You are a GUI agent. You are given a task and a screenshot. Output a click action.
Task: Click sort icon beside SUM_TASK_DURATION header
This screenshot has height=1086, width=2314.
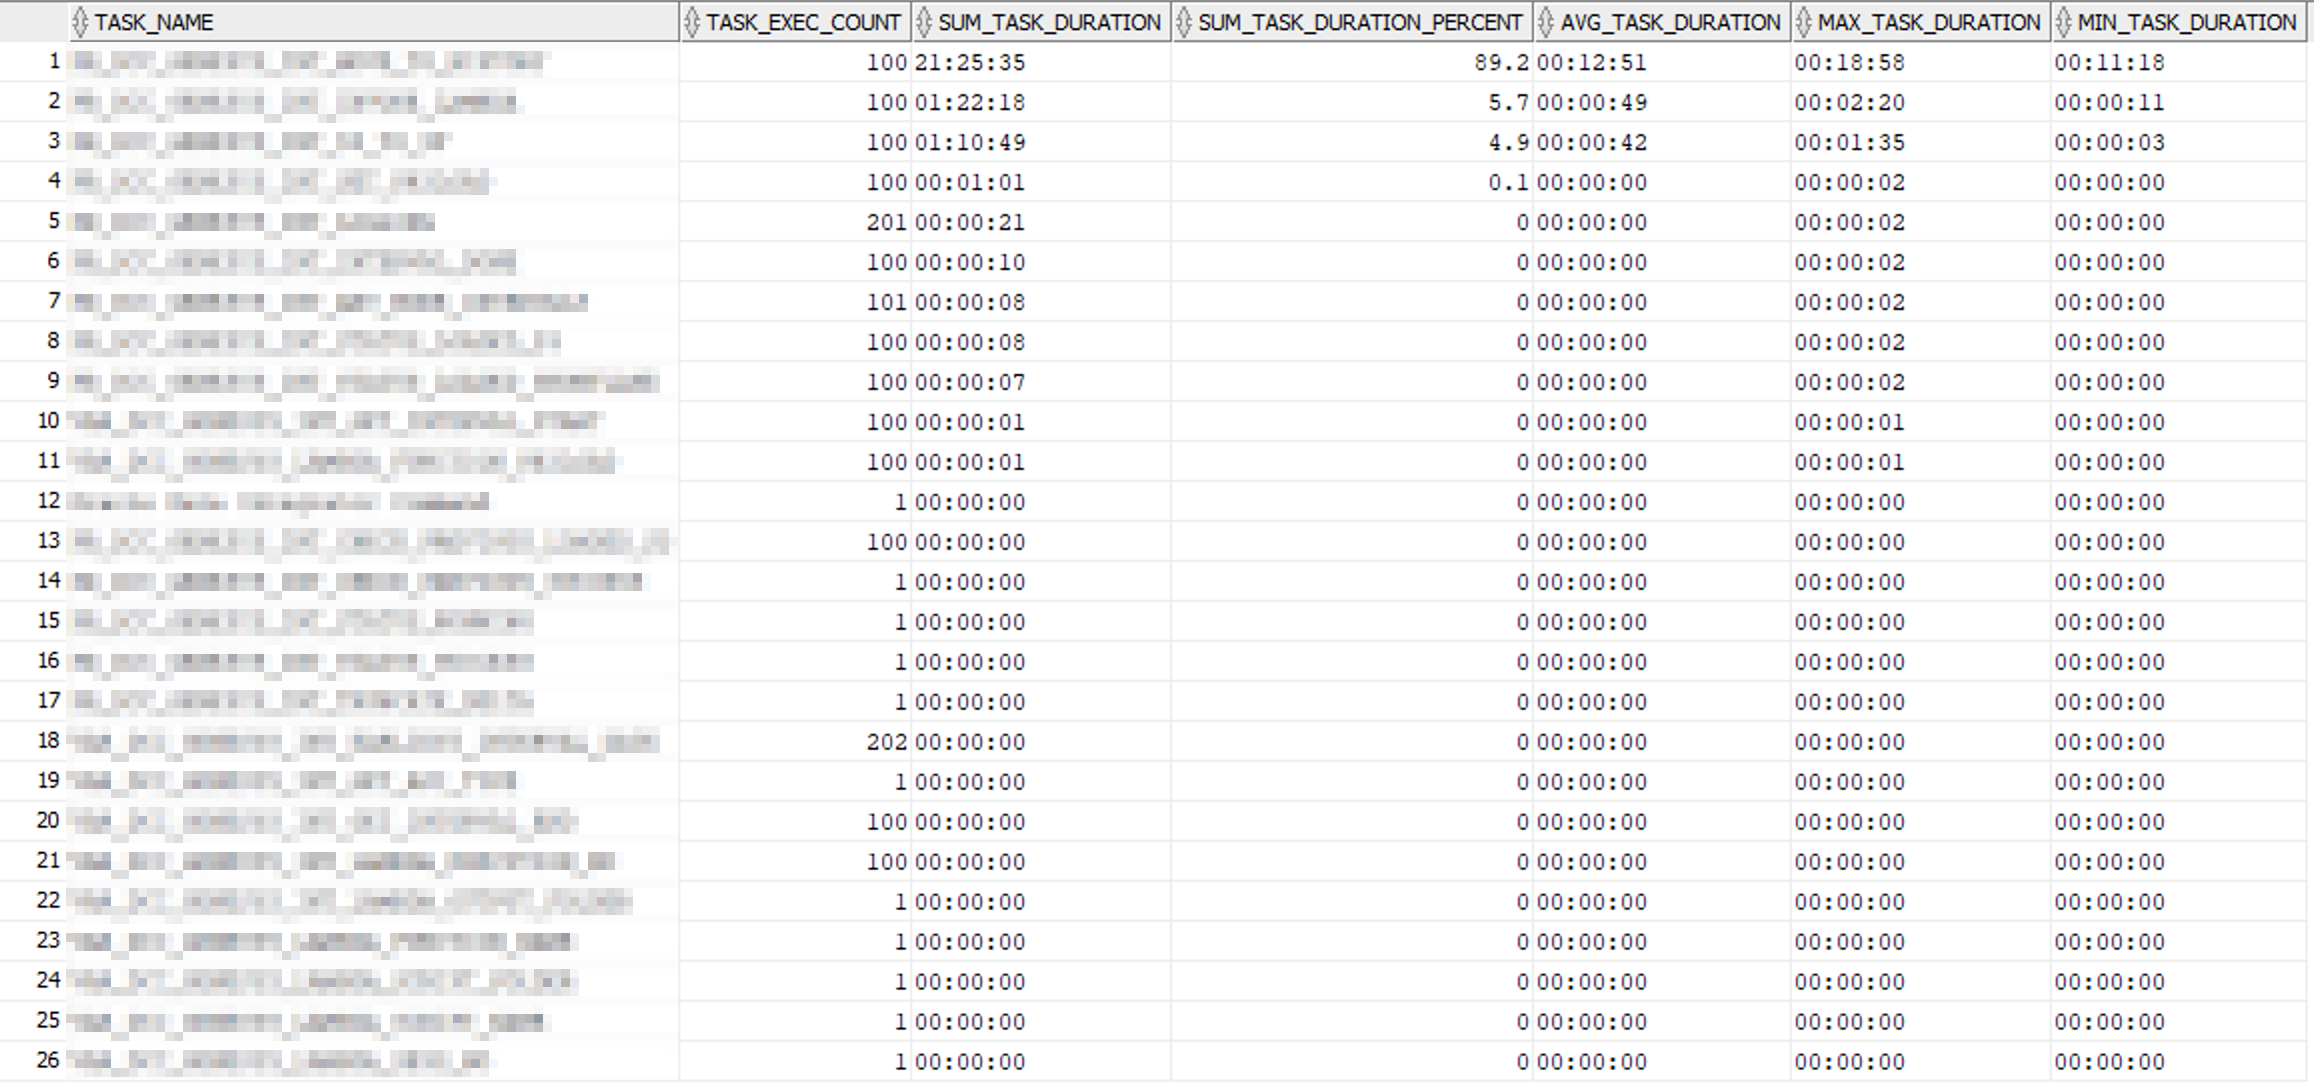(924, 22)
